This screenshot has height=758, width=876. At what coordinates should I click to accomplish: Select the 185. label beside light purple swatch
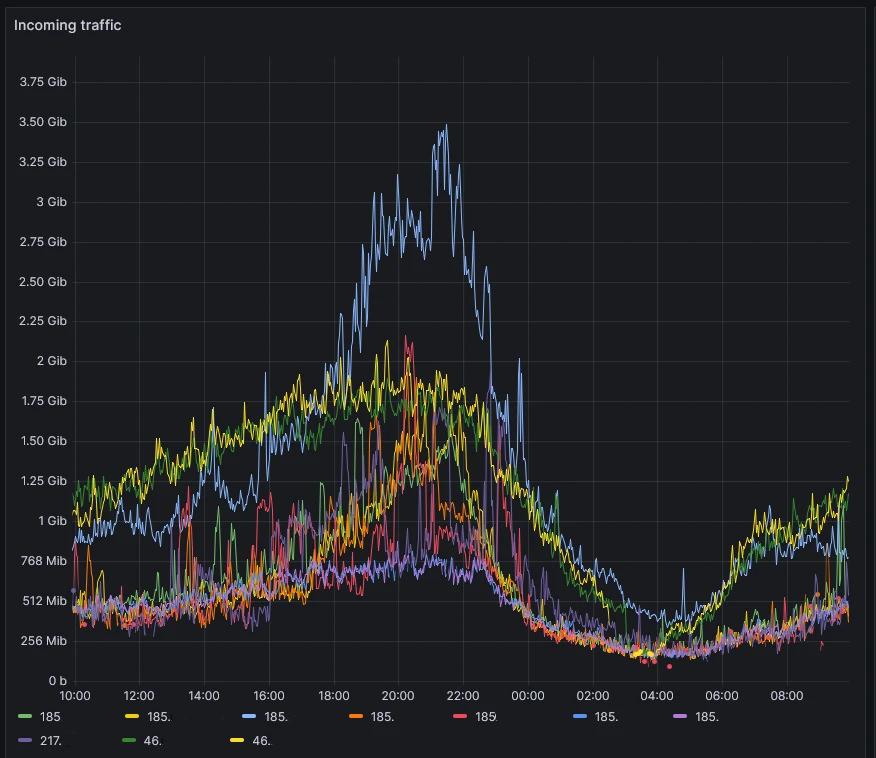706,717
